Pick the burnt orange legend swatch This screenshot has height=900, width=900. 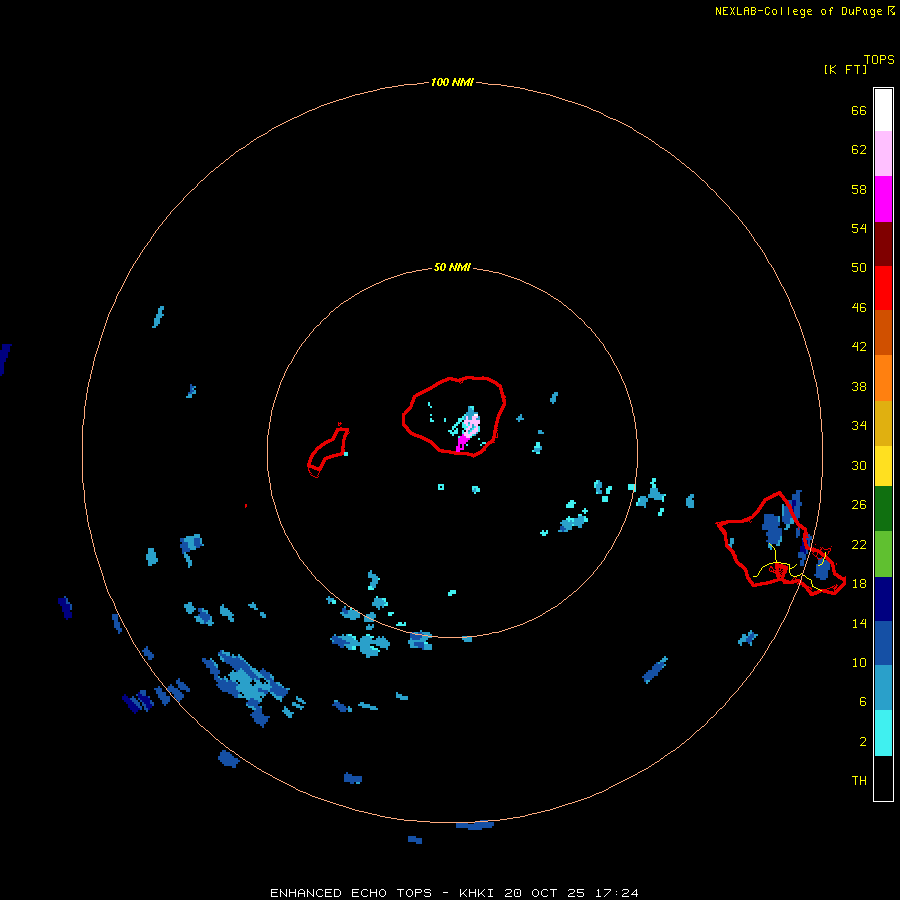pyautogui.click(x=883, y=333)
